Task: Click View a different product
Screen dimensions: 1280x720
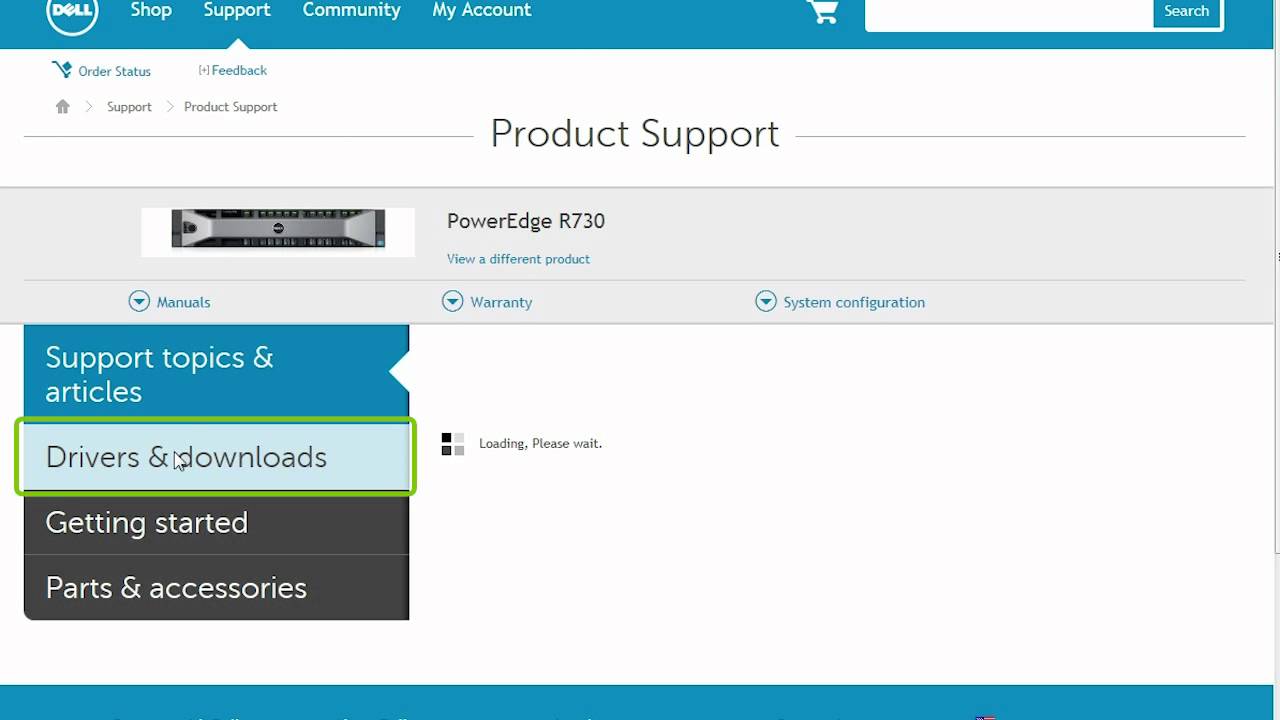Action: pyautogui.click(x=518, y=259)
